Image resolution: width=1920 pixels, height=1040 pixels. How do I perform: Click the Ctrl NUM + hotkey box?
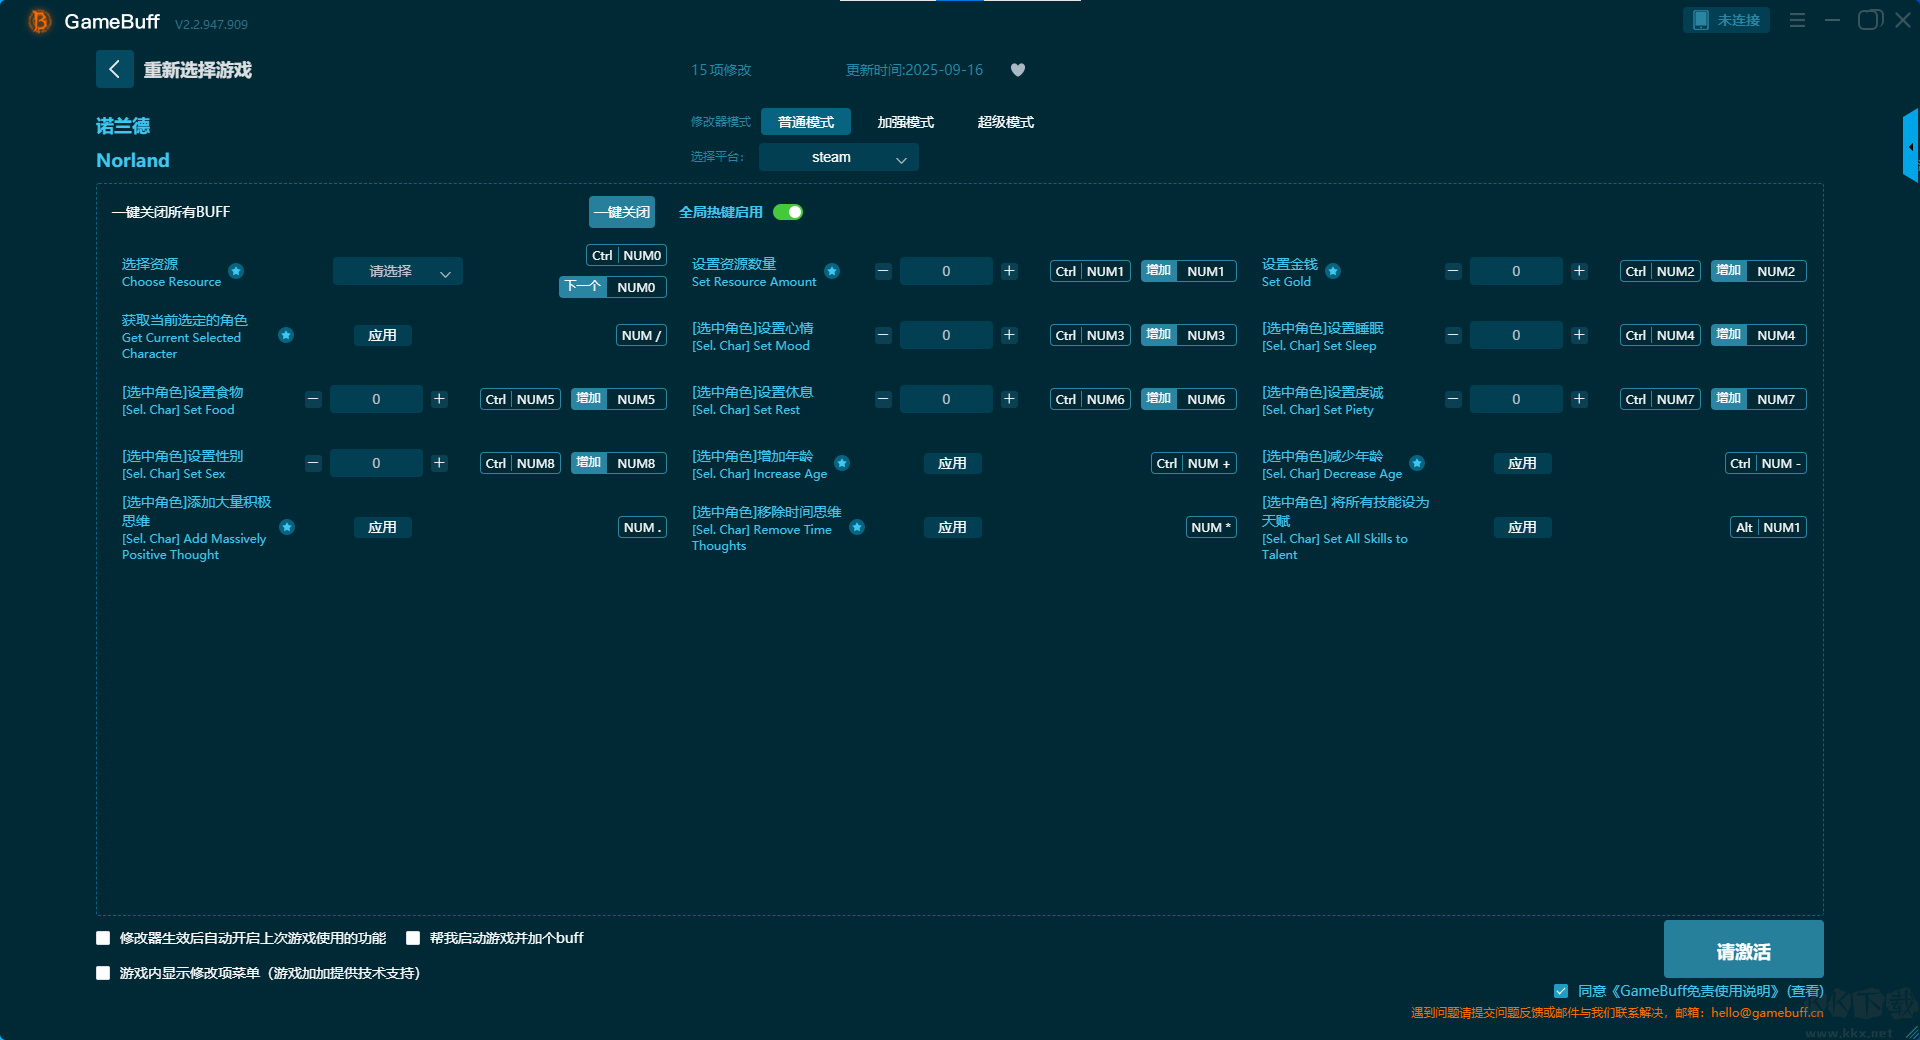1194,463
